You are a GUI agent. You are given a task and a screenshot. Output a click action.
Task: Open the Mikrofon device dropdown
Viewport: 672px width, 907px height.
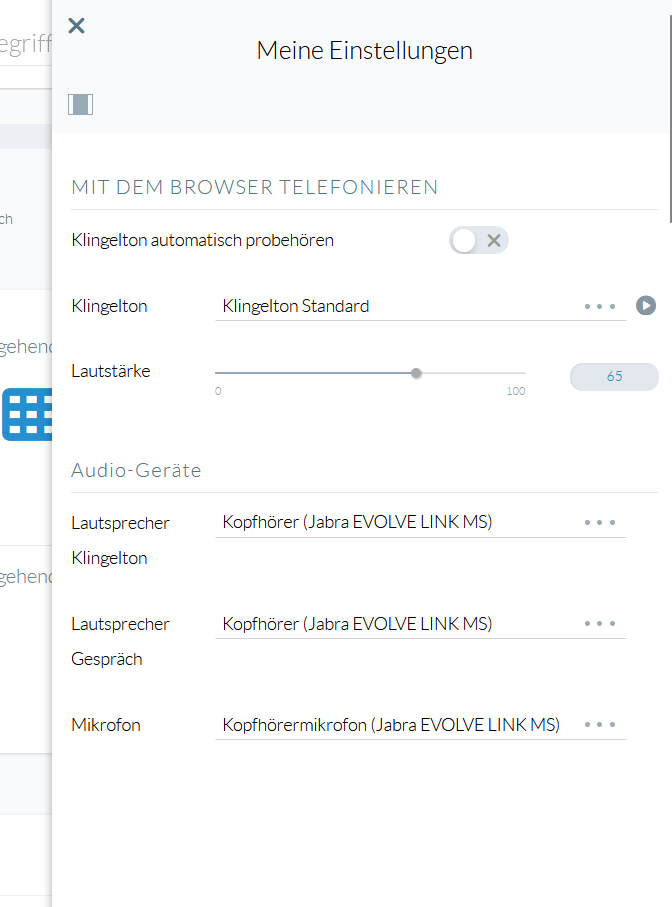click(x=400, y=725)
